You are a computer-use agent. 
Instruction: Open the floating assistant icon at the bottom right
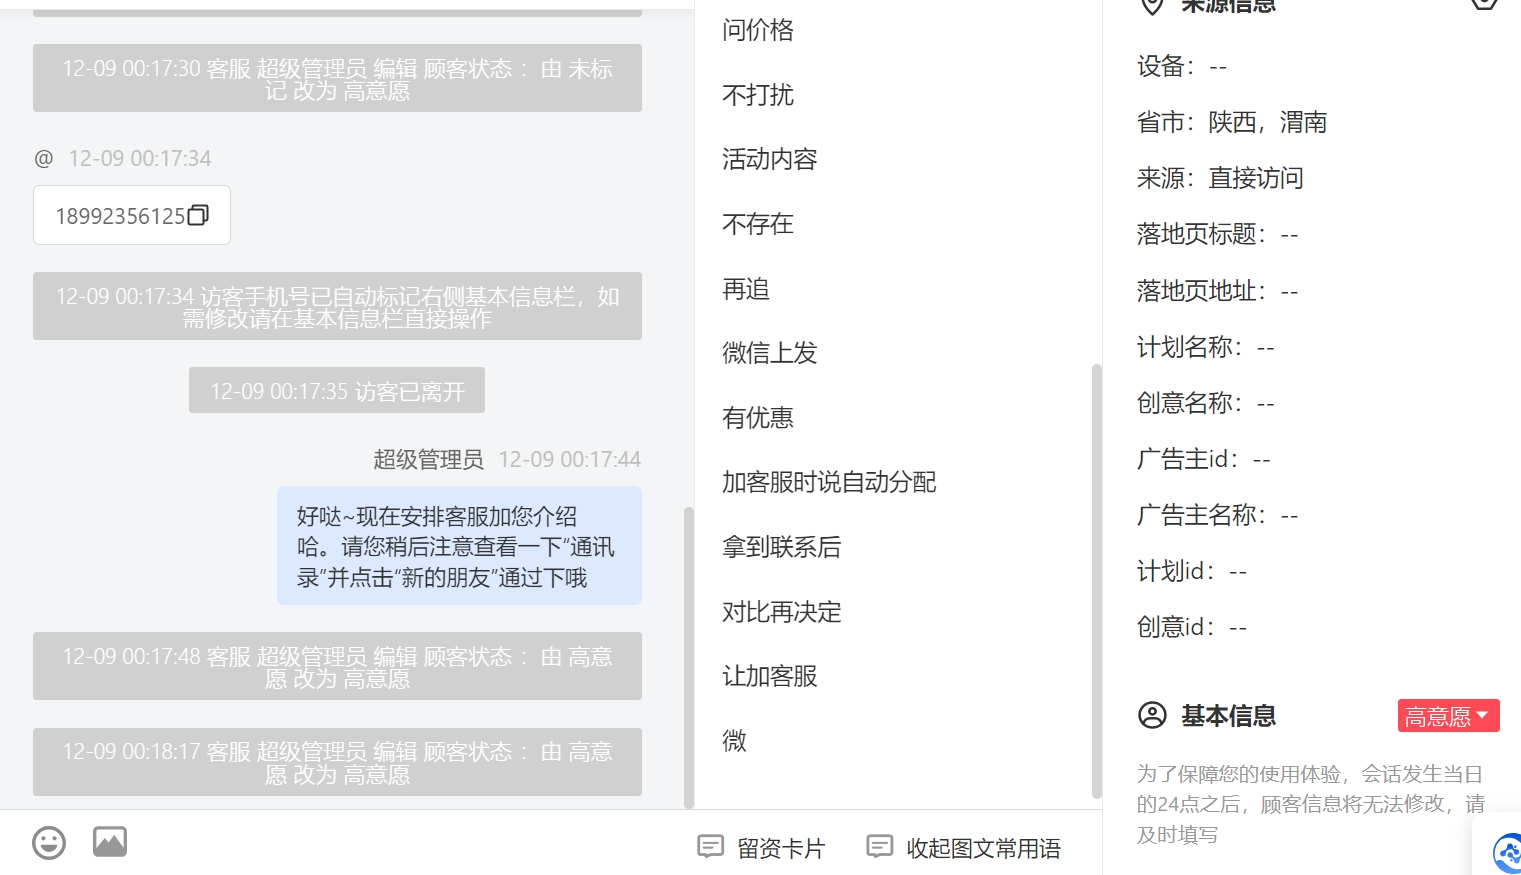(1507, 852)
